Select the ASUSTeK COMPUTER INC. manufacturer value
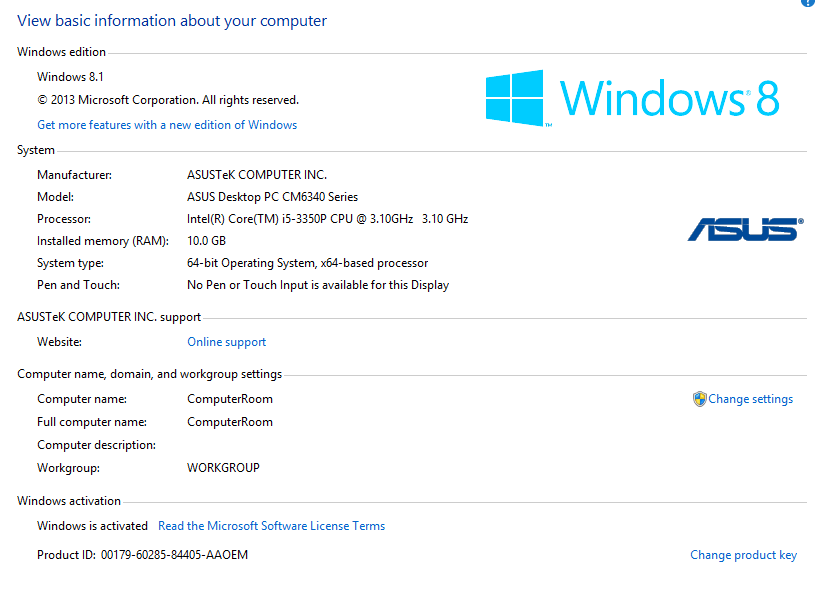816x609 pixels. [x=257, y=175]
